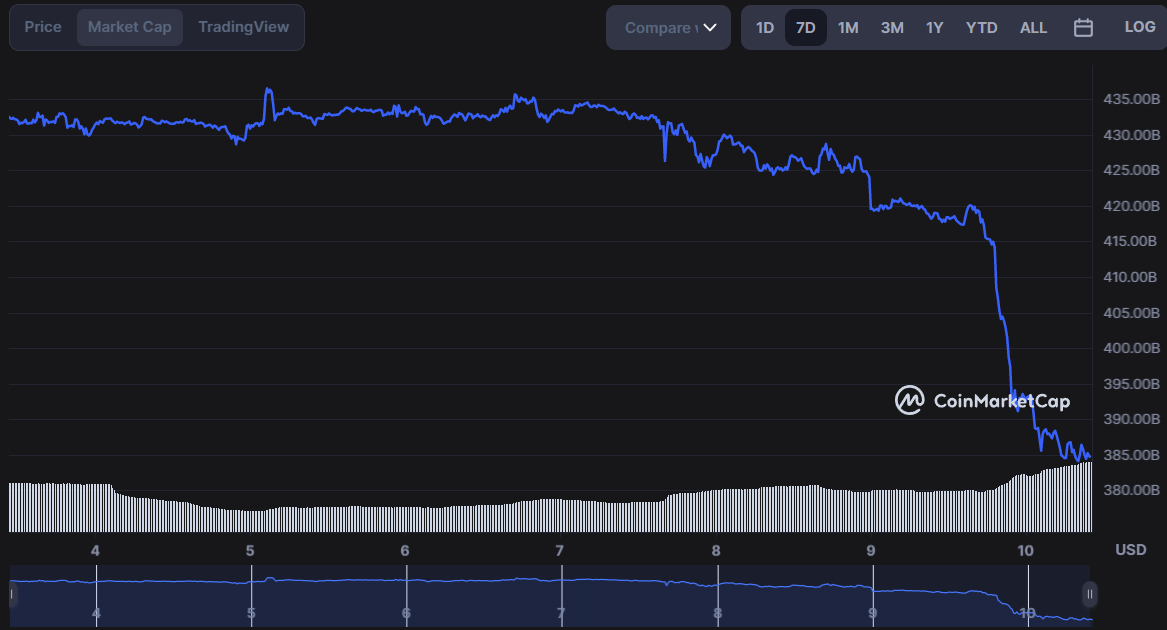Viewport: 1167px width, 630px height.
Task: Select the YTD timeframe option
Action: (981, 27)
